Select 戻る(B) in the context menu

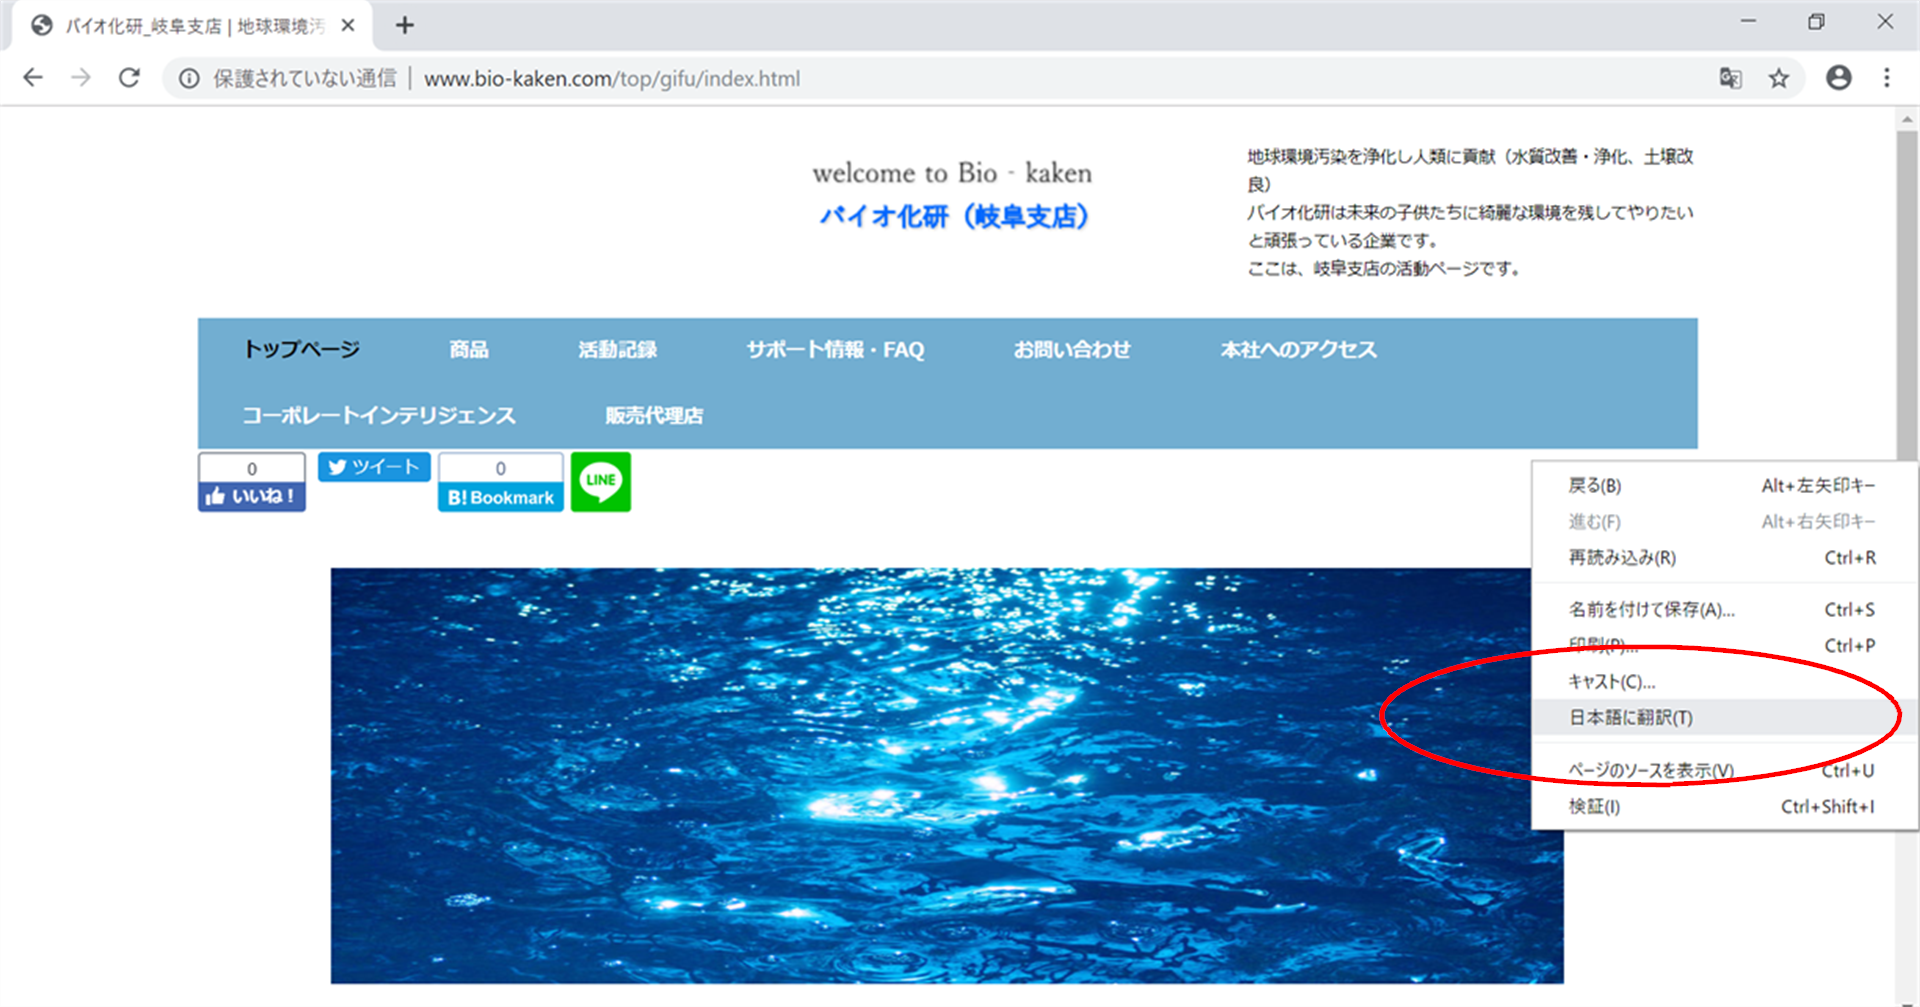click(x=1724, y=485)
